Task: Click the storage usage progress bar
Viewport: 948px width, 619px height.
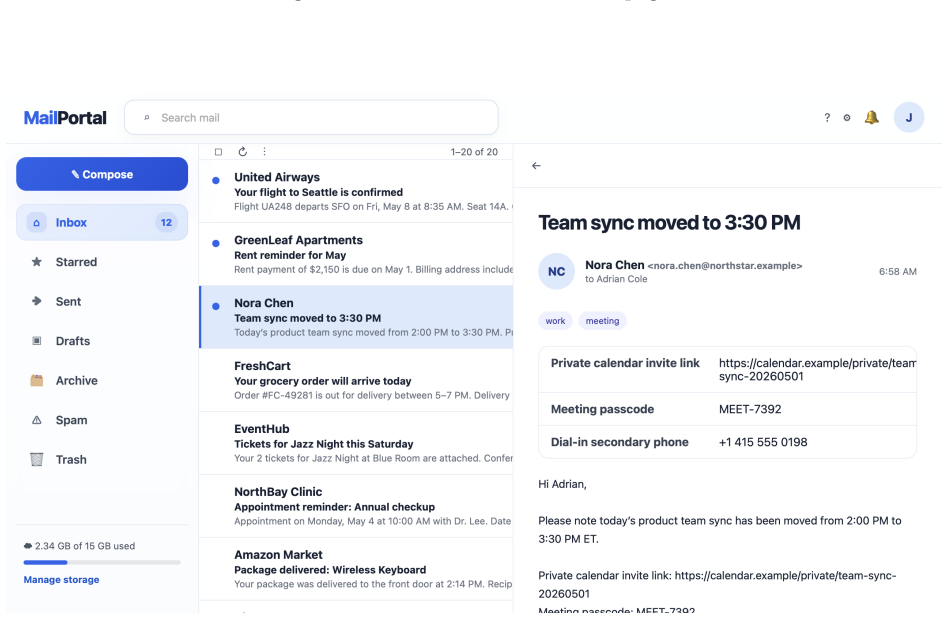Action: point(102,562)
